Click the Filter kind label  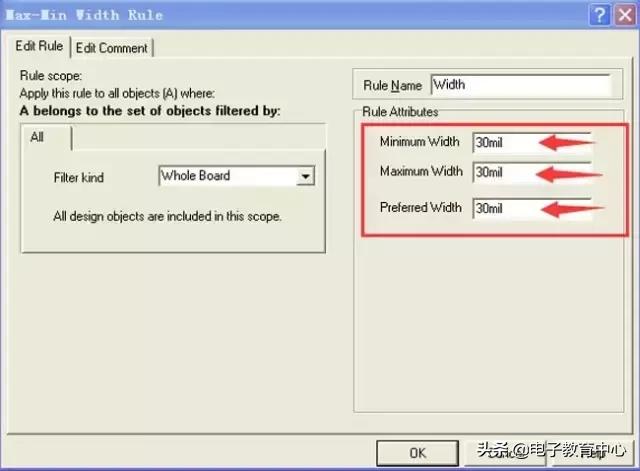(78, 178)
